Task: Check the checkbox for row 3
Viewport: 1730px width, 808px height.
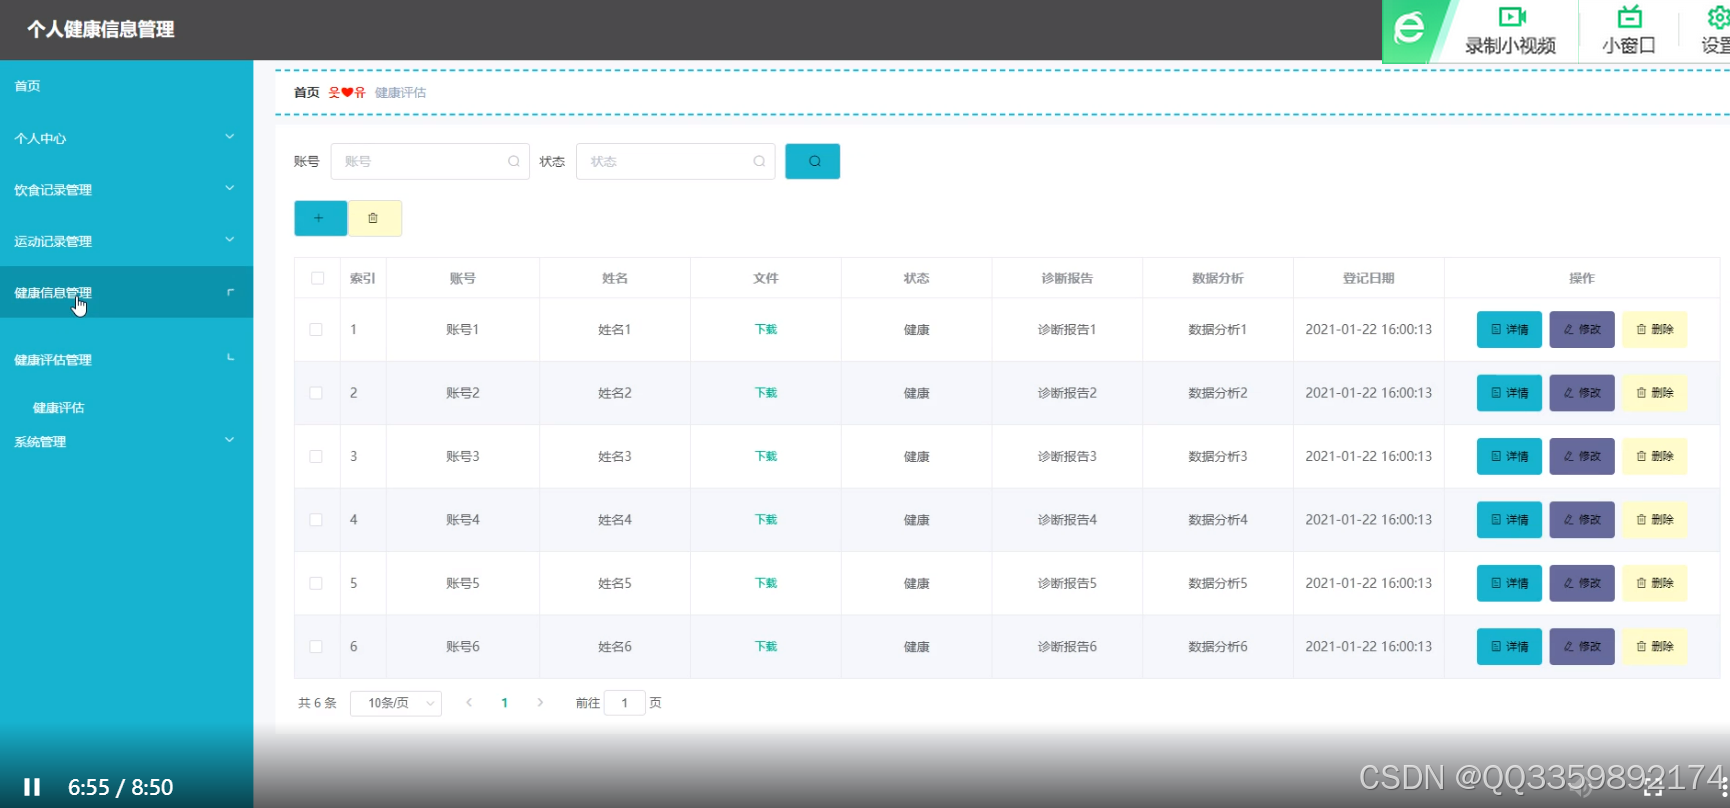Action: [x=316, y=456]
